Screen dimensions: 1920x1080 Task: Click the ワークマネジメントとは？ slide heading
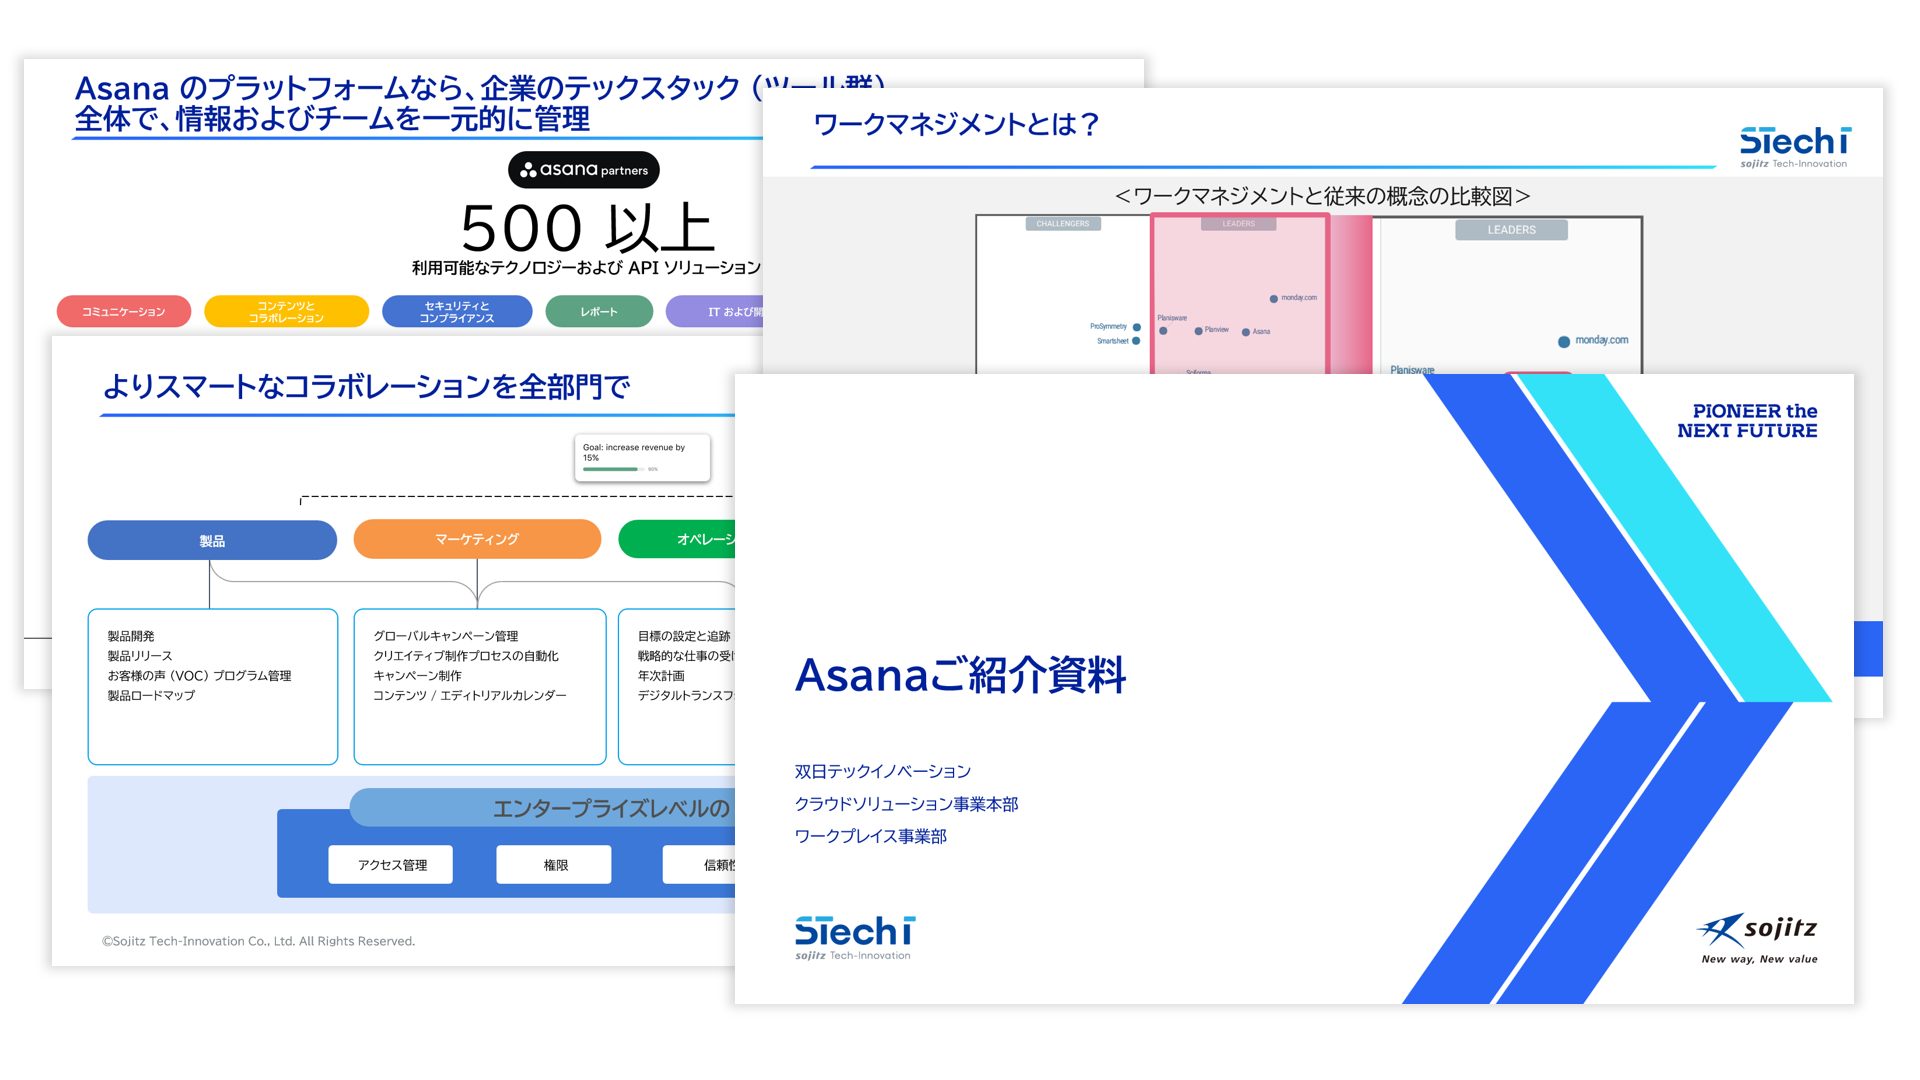pos(957,125)
